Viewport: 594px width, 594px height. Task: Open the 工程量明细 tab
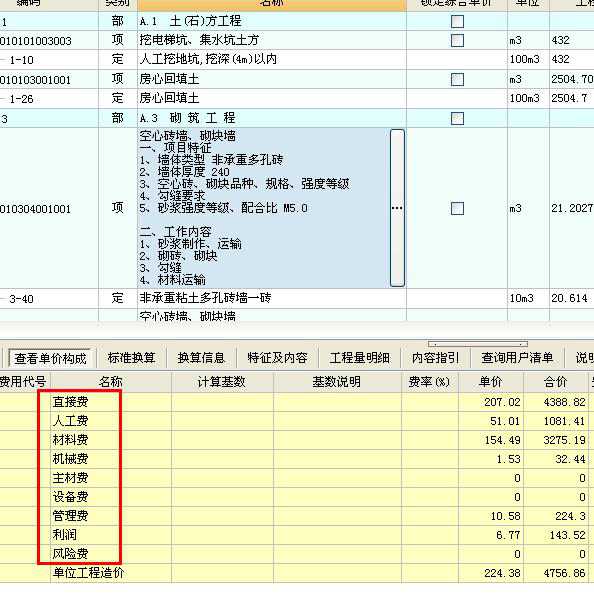[x=360, y=358]
